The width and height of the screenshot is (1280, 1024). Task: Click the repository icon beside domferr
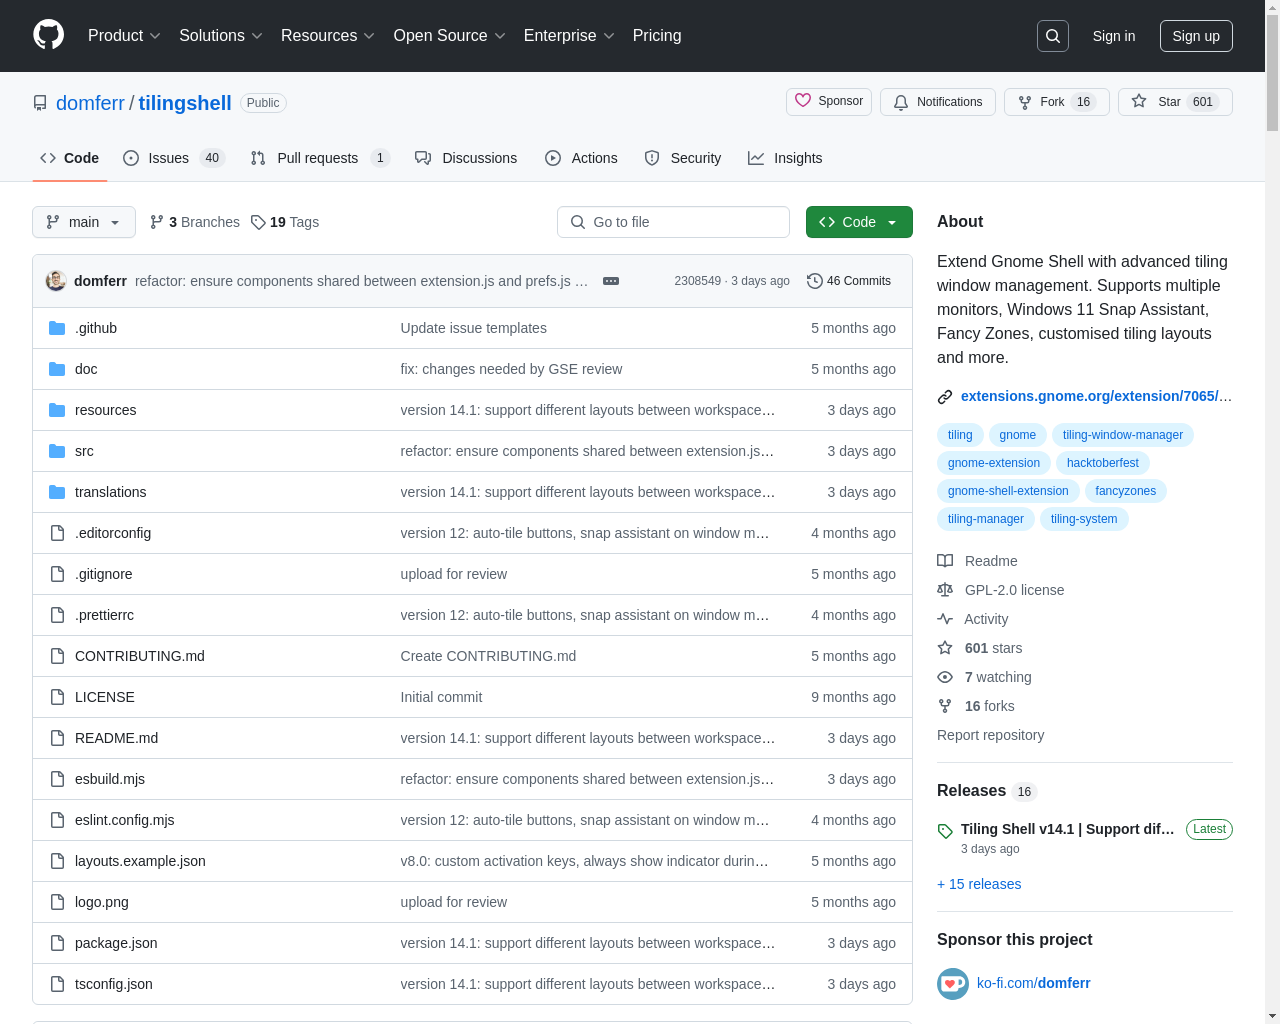[x=40, y=103]
